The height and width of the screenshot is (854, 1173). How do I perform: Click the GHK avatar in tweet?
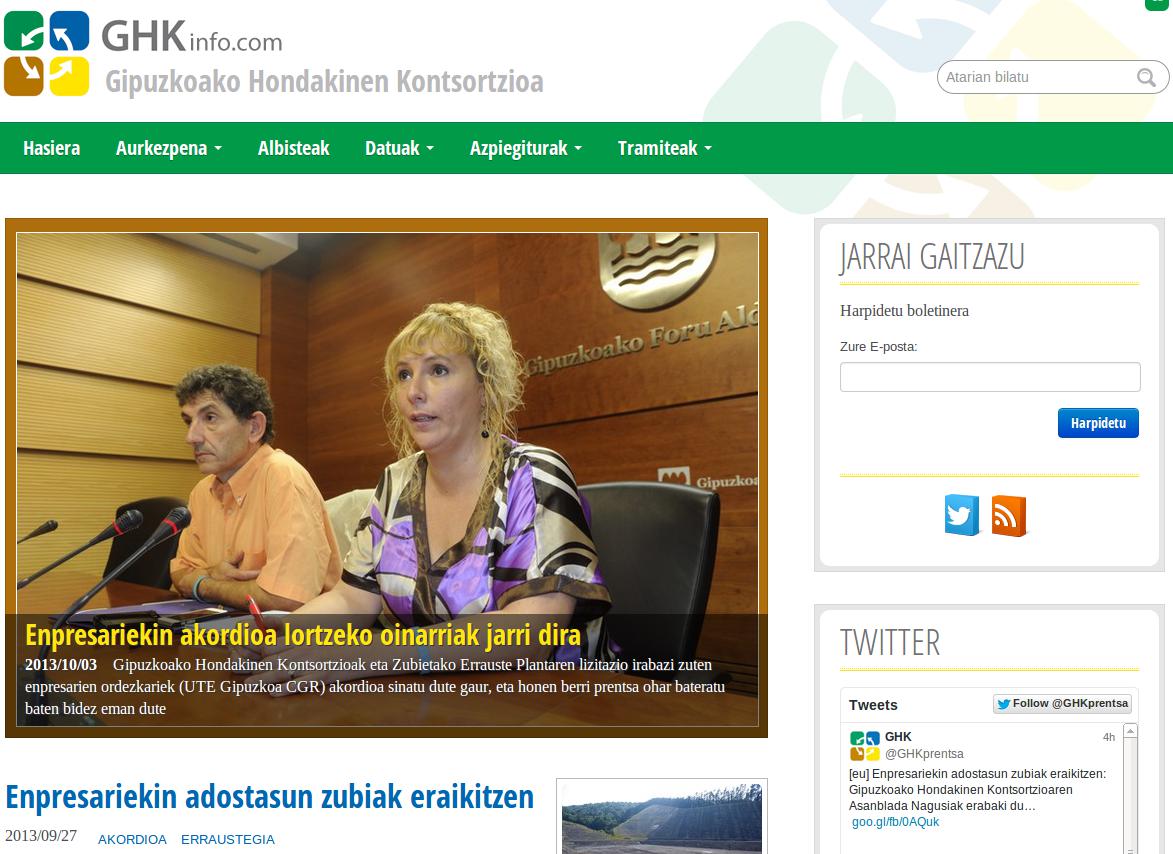coord(864,746)
